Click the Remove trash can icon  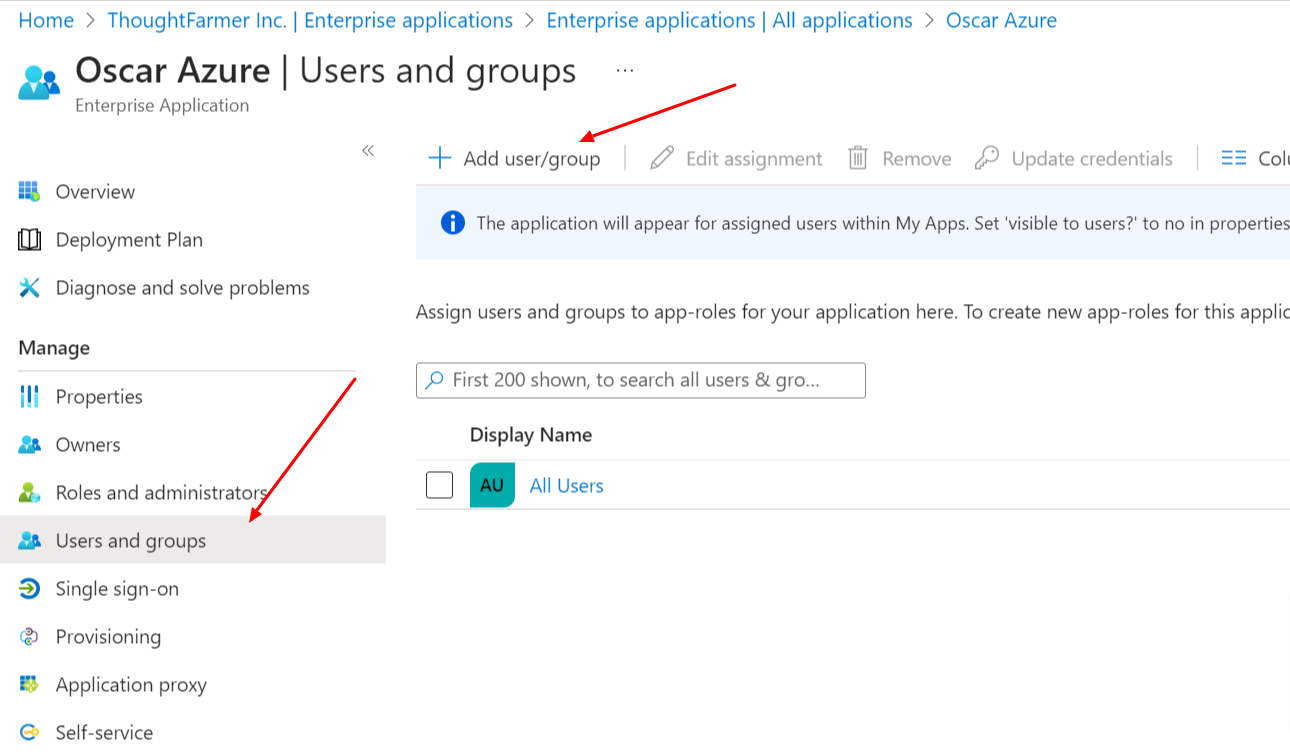pos(858,158)
